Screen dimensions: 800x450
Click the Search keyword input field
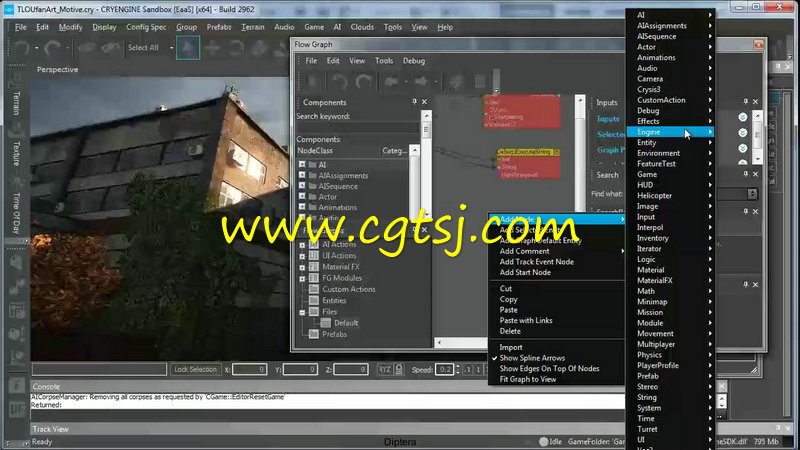coord(358,128)
